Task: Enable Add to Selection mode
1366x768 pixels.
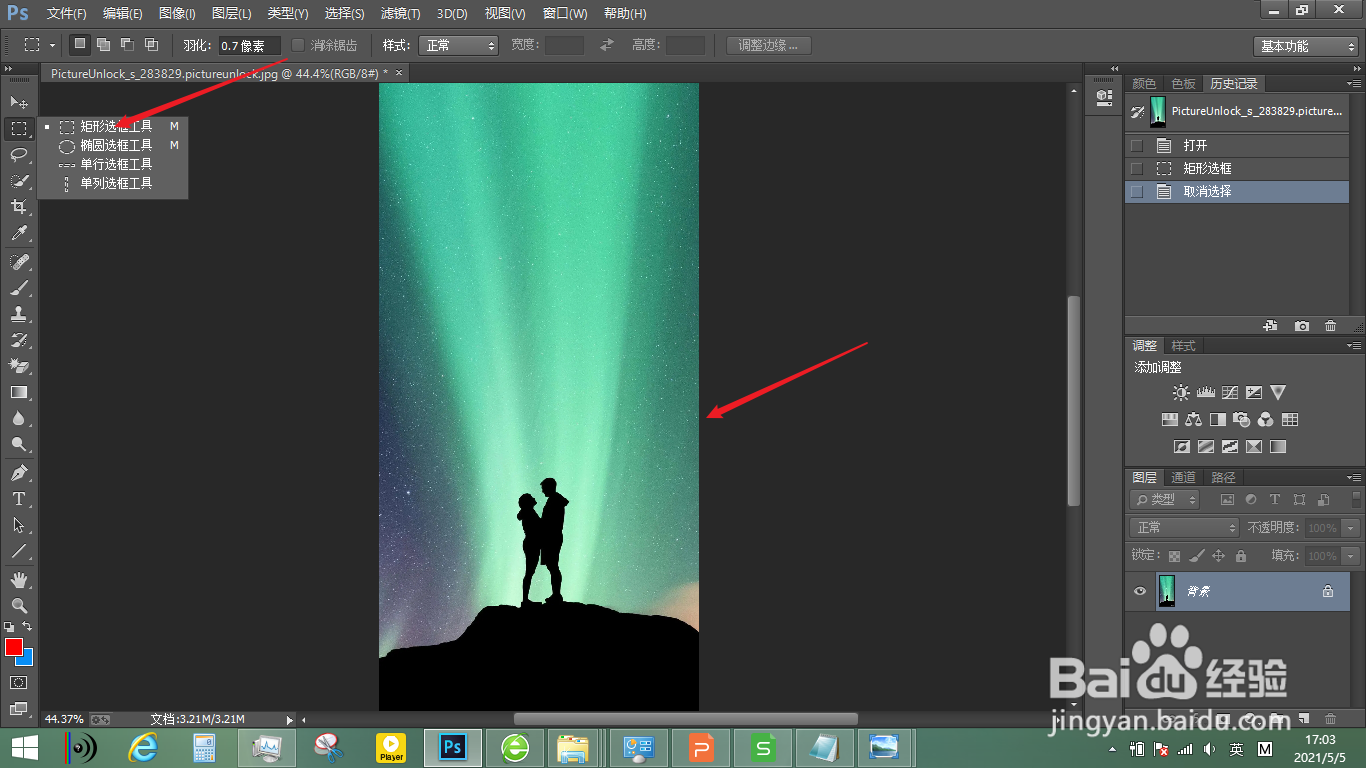Action: (x=104, y=45)
